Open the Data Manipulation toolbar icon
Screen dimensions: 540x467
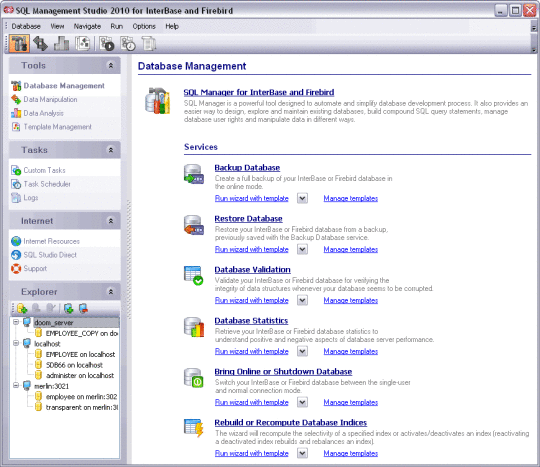click(40, 43)
